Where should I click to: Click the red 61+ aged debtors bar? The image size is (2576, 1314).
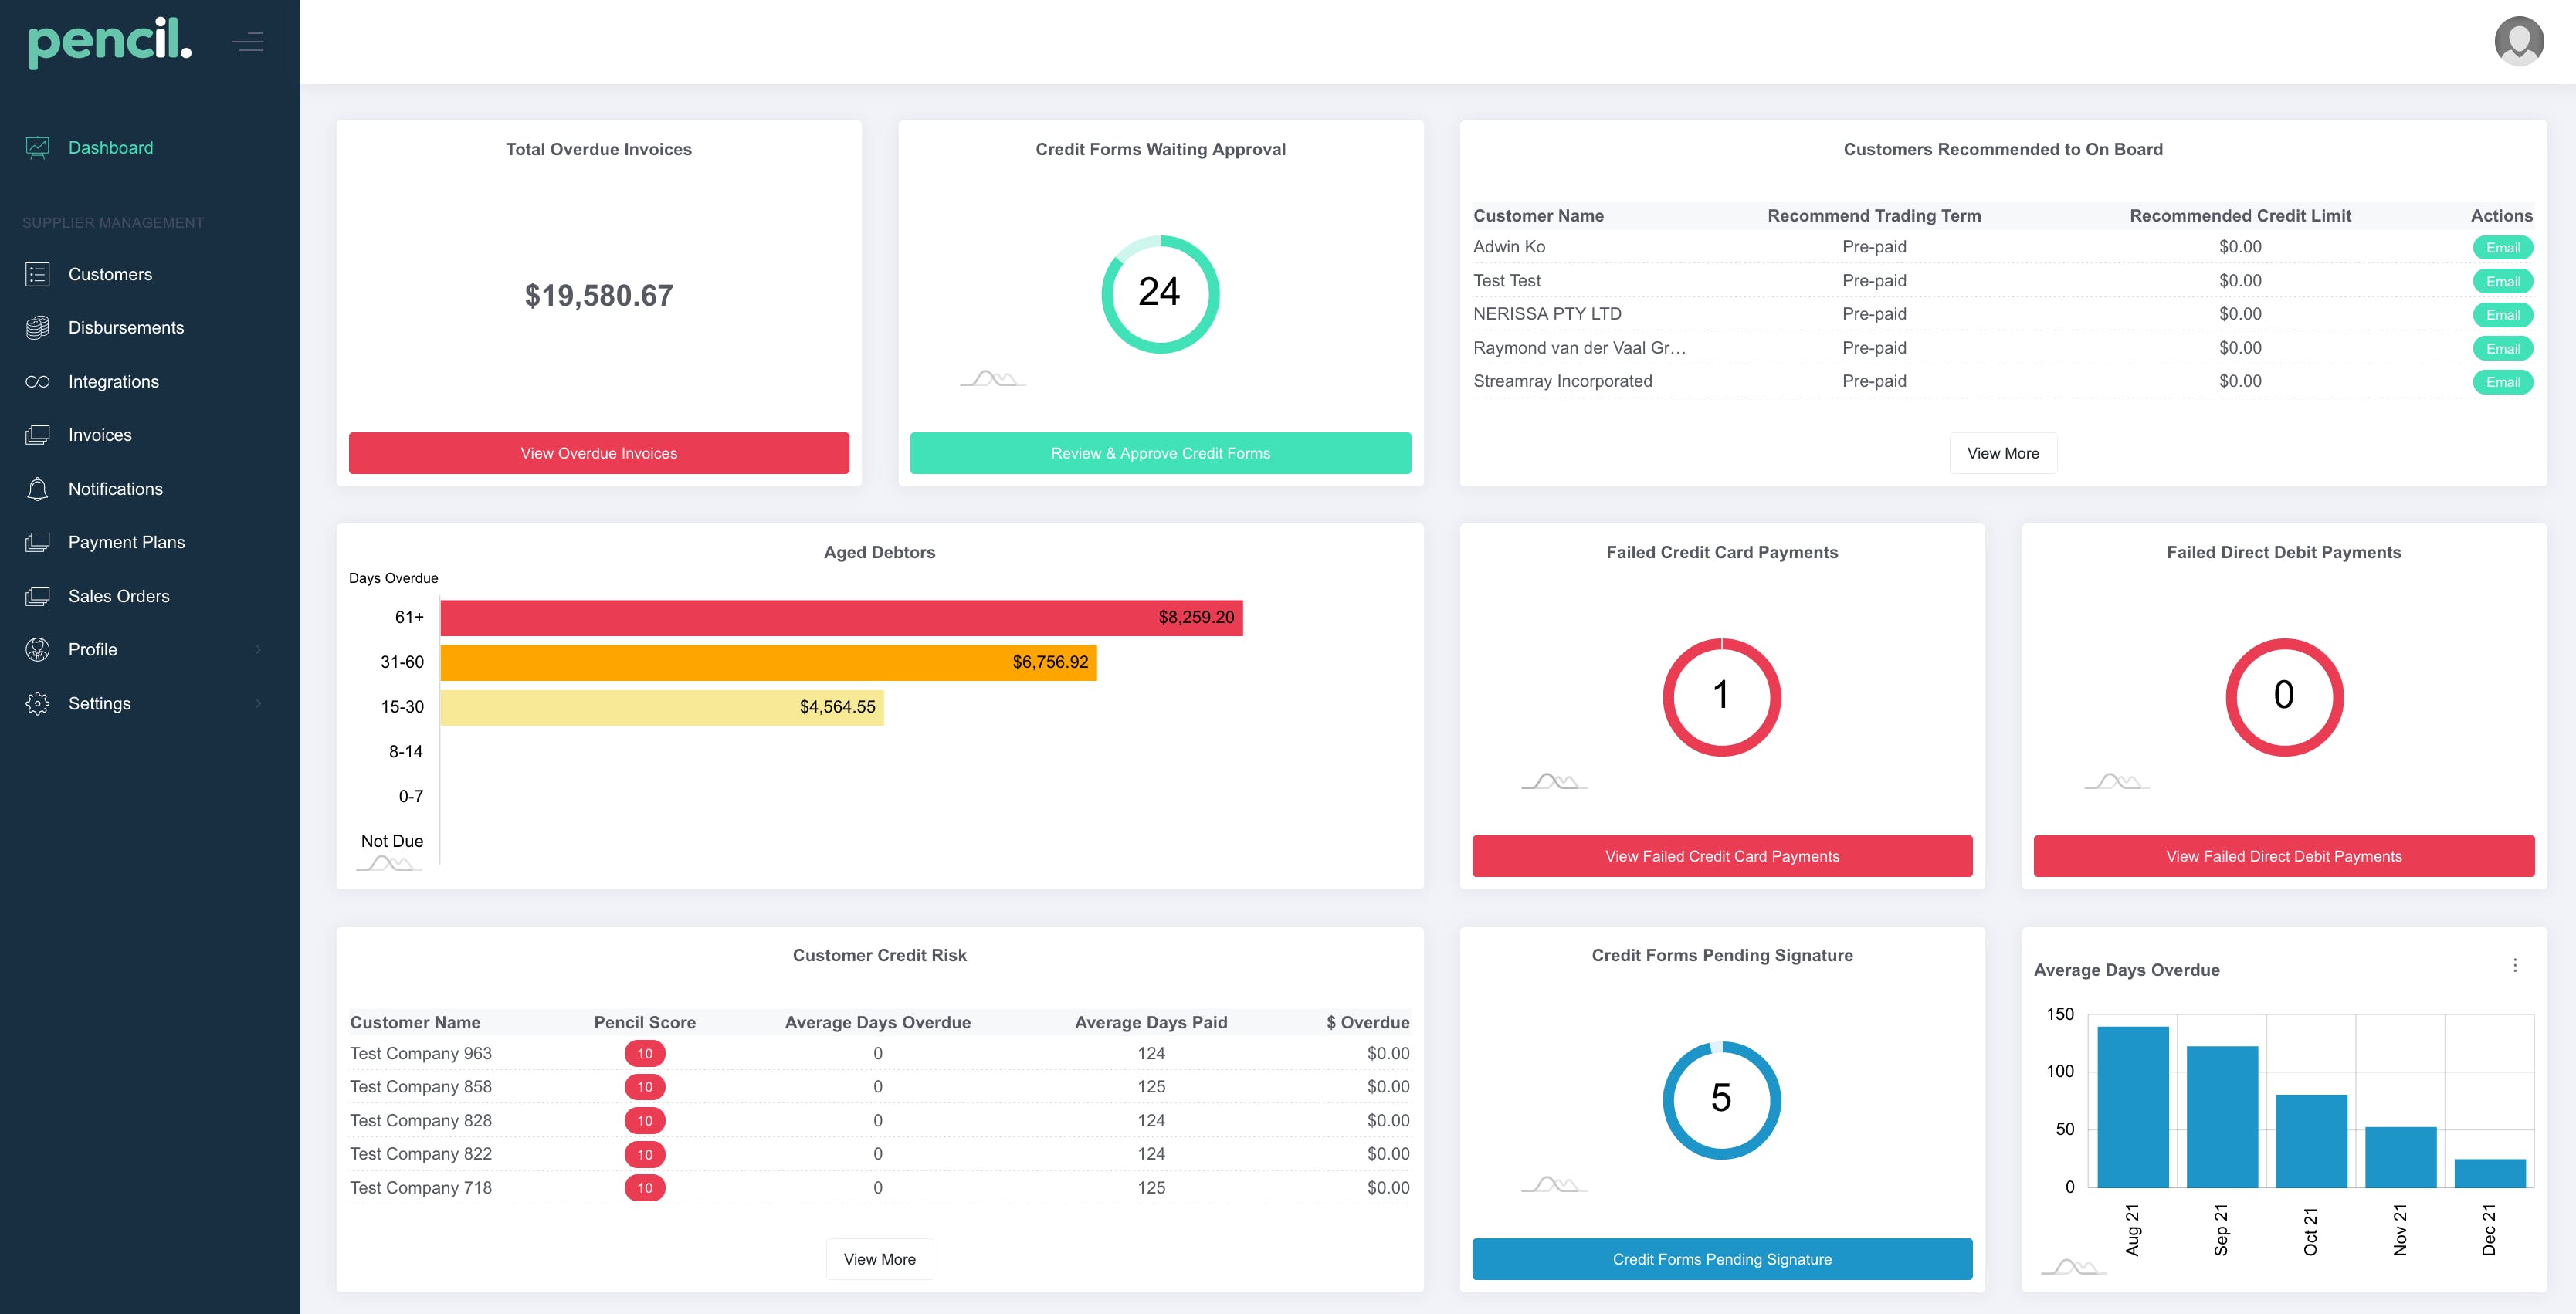[x=840, y=618]
